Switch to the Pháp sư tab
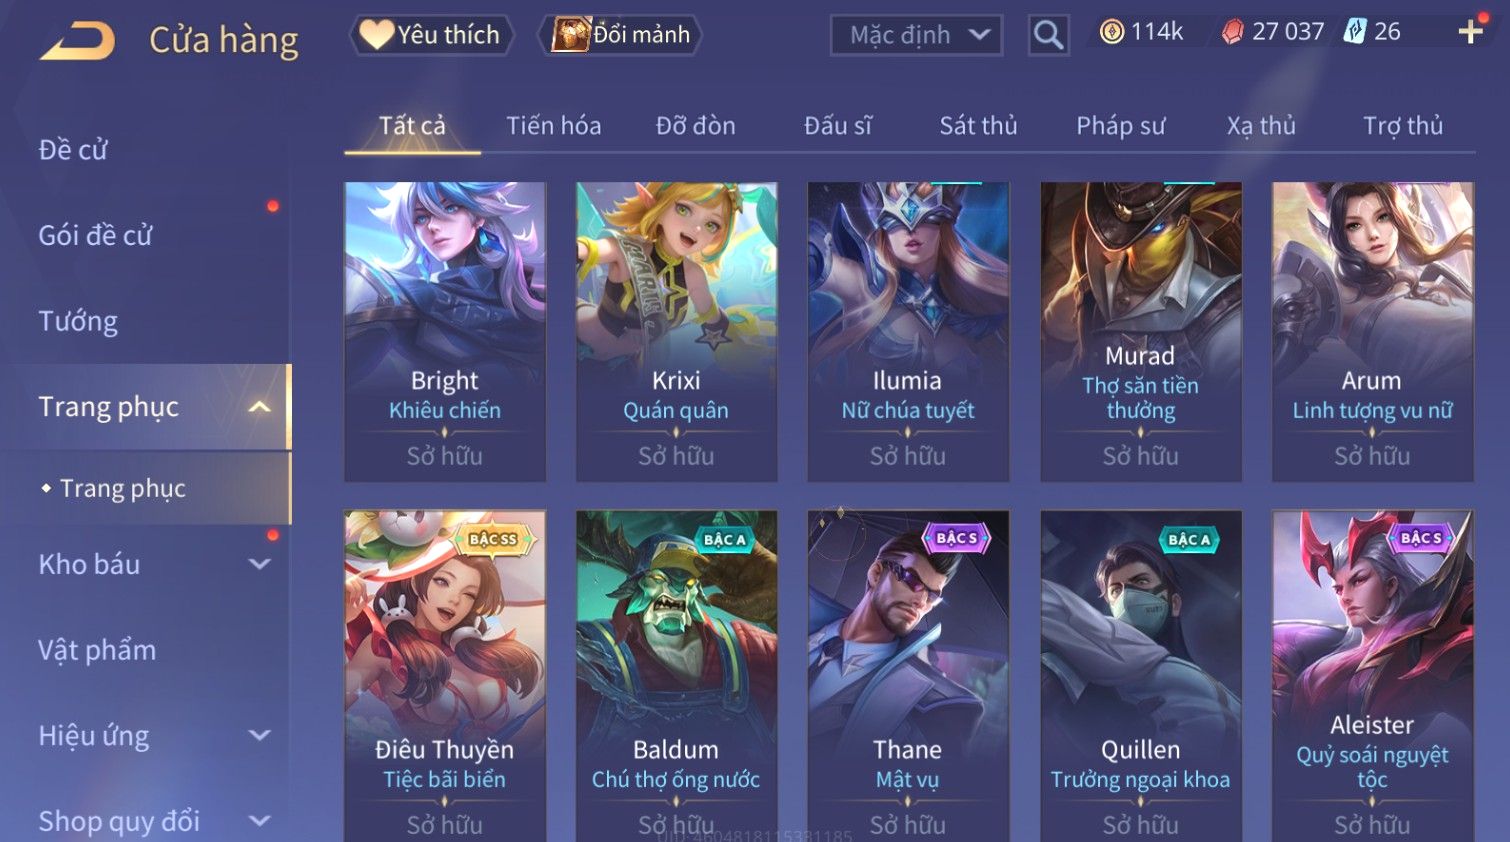 coord(1120,126)
